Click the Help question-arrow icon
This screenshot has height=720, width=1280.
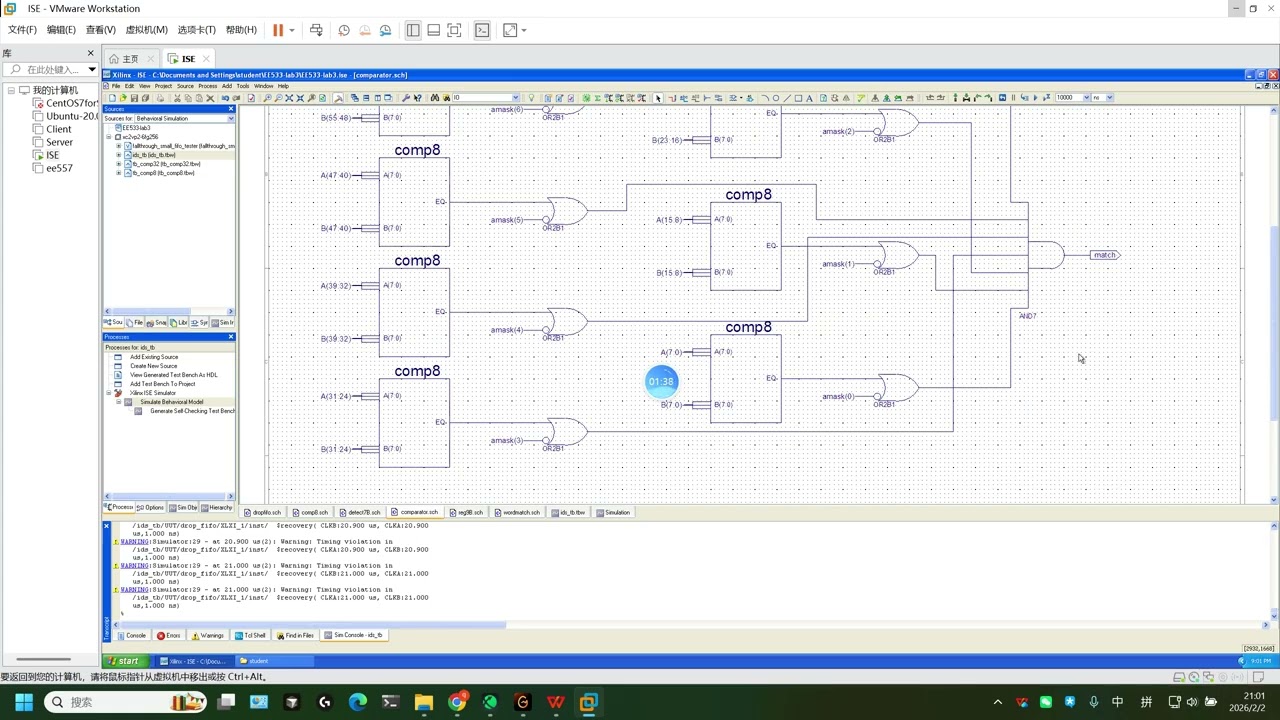(x=418, y=98)
